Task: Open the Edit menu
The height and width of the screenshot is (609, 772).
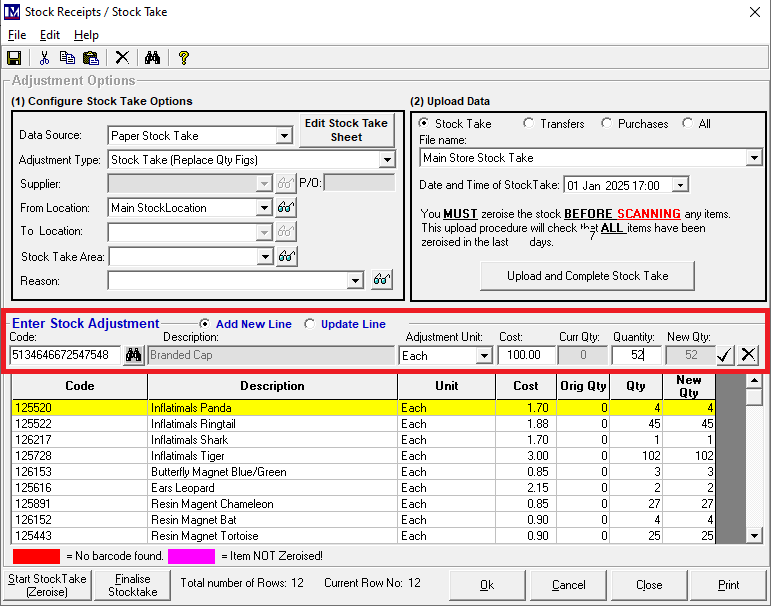Action: (x=50, y=35)
